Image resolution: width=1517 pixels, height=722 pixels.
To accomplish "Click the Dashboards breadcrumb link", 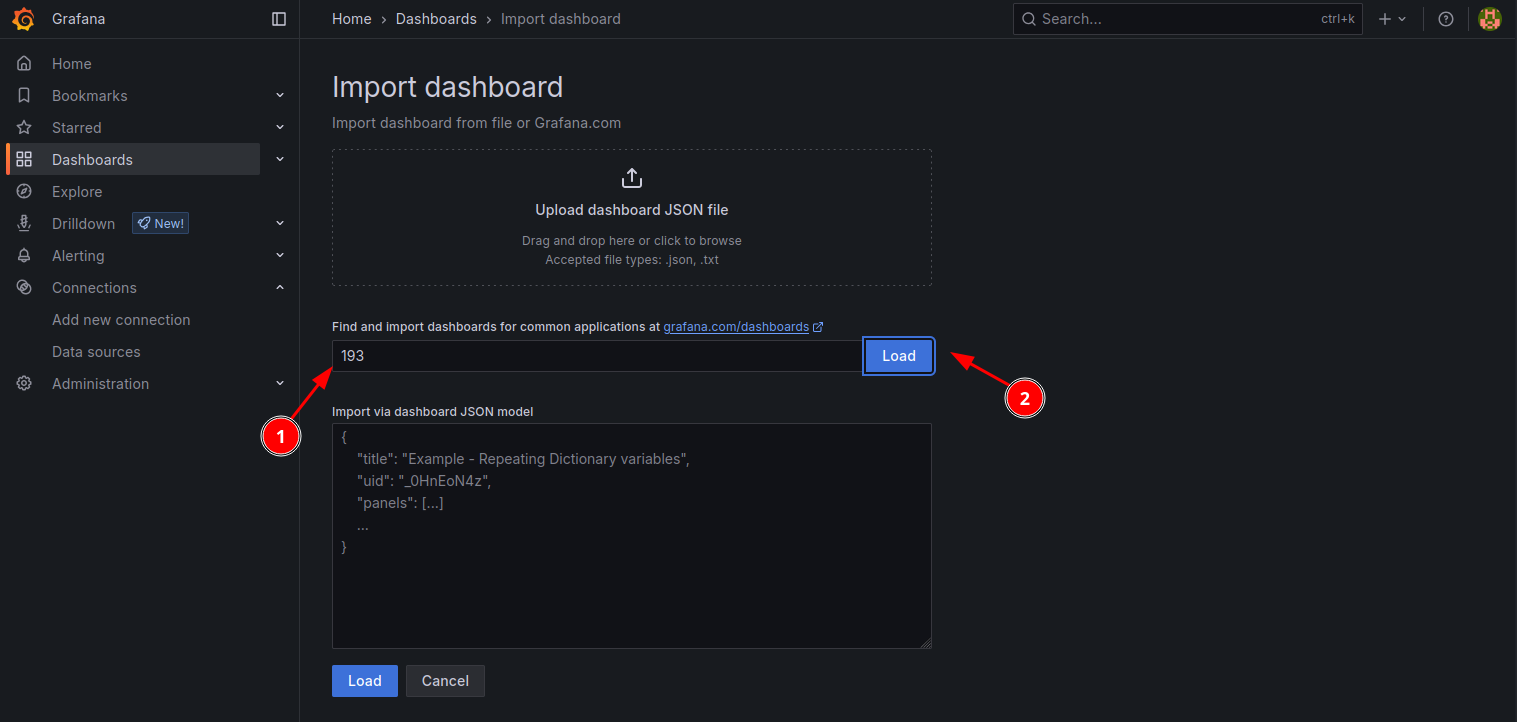I will [x=436, y=19].
